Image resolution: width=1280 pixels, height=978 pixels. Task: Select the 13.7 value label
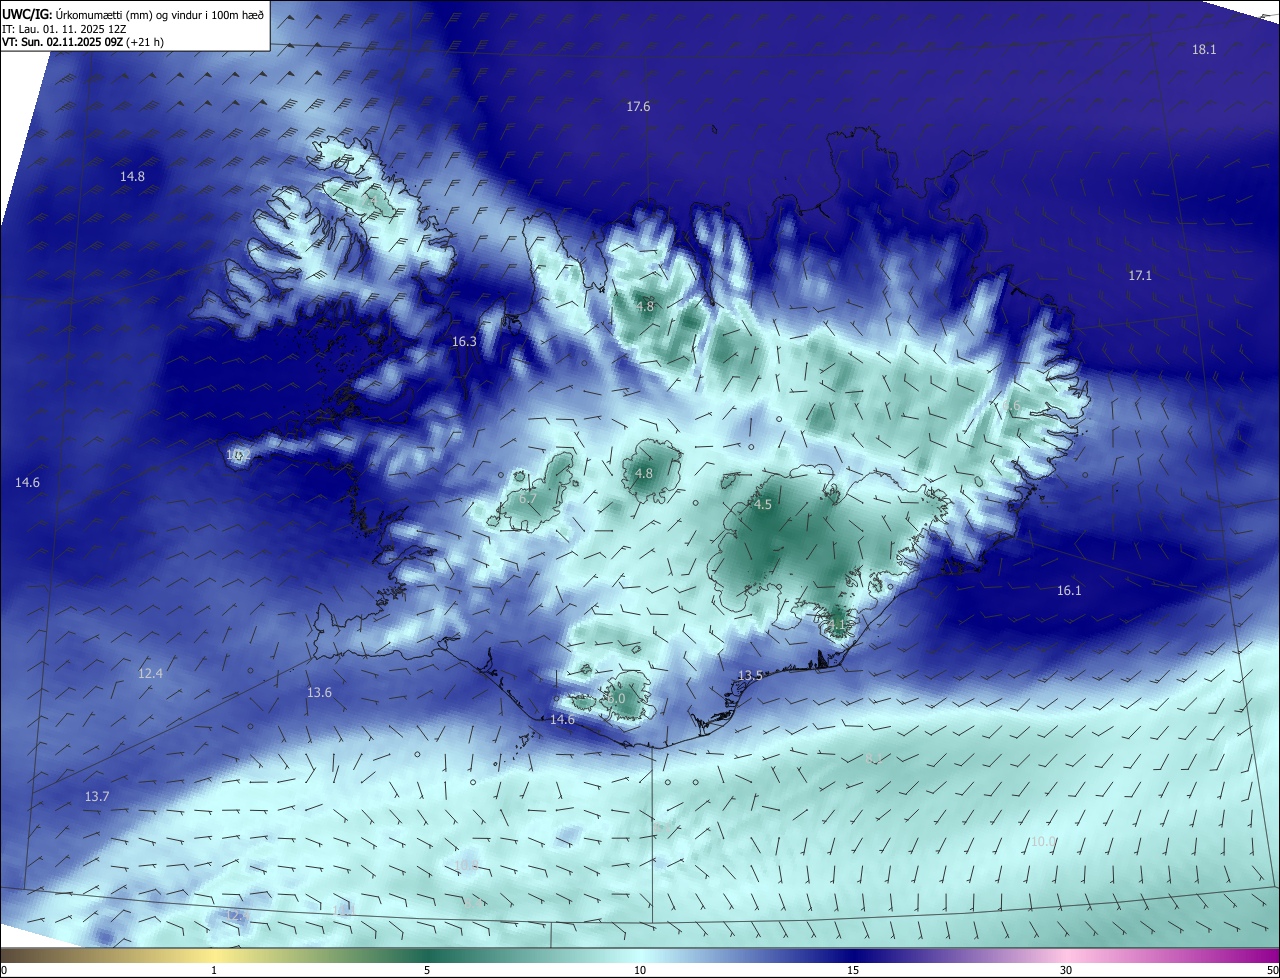(x=97, y=797)
